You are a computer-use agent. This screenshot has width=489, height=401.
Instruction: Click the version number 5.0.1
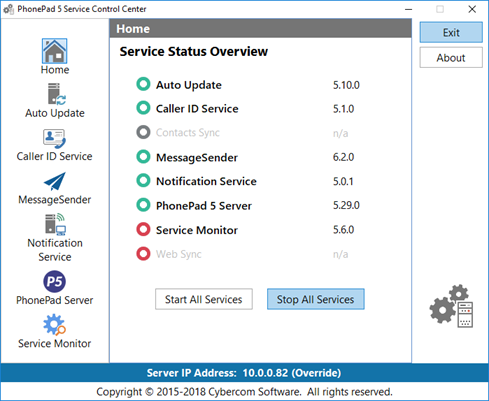coord(343,181)
